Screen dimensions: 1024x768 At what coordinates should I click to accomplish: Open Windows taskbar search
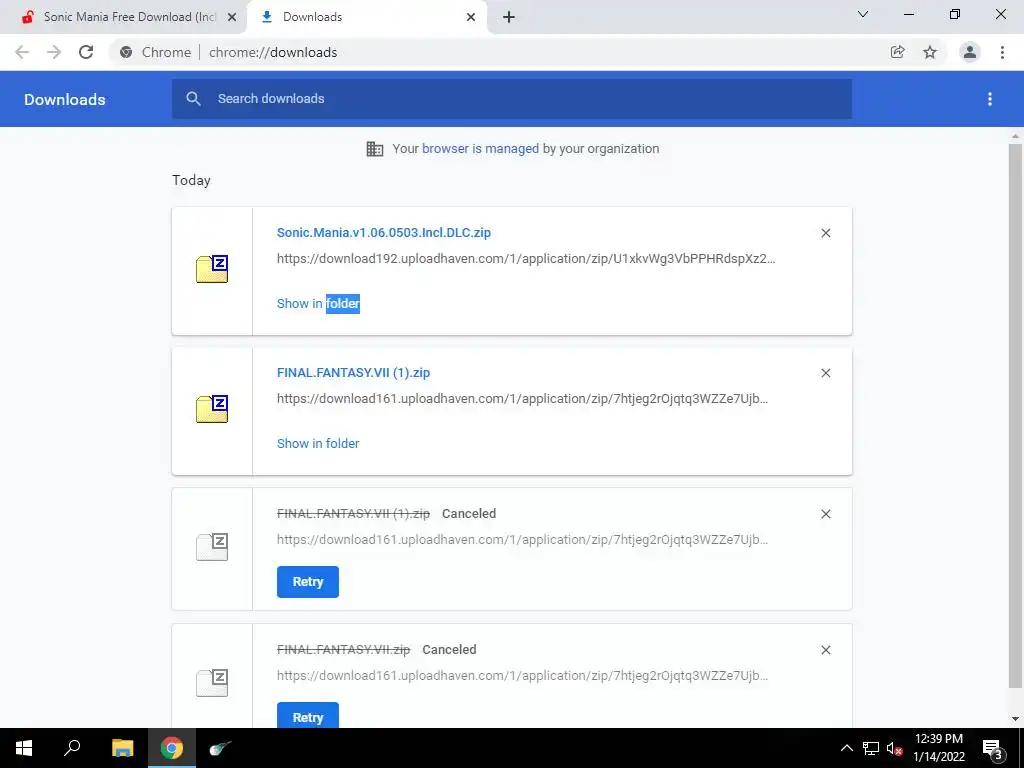coord(72,748)
